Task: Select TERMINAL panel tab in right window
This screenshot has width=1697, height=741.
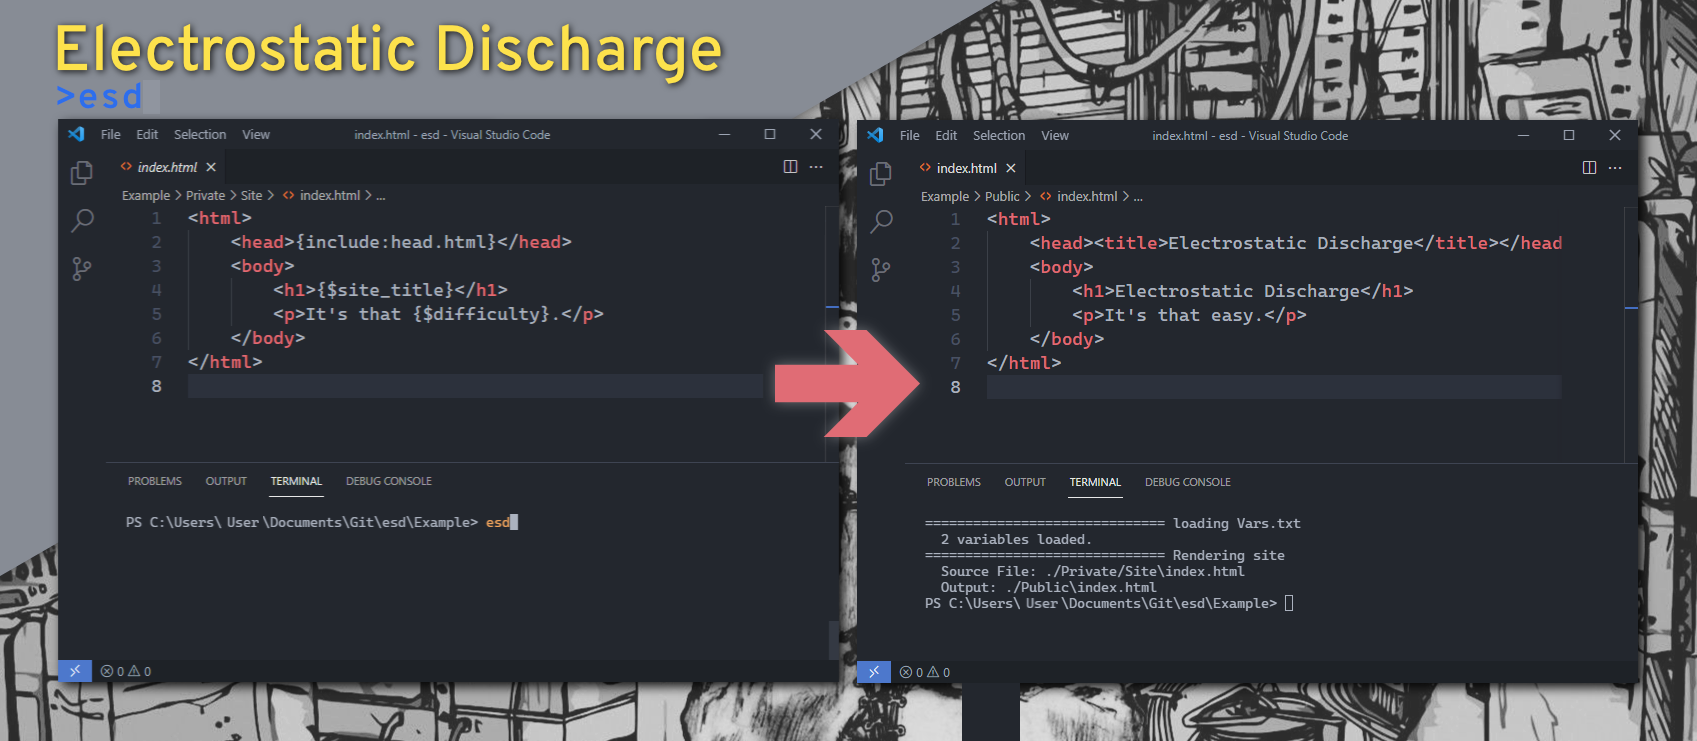Action: 1095,482
